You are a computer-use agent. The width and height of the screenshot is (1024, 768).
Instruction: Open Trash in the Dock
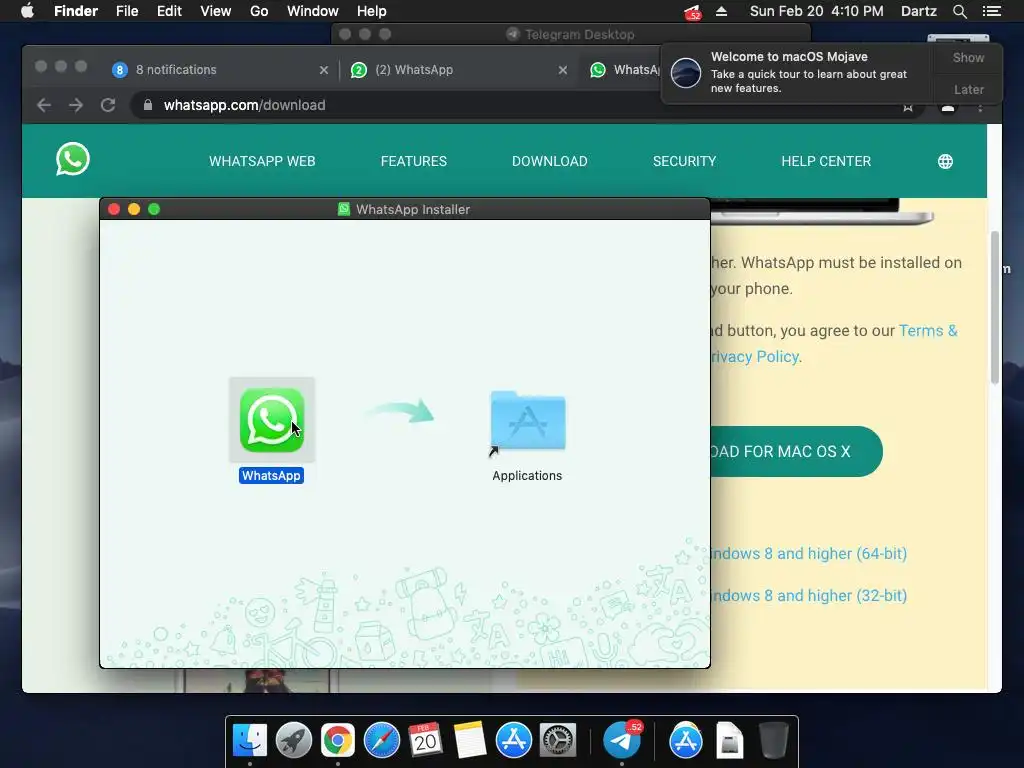tap(773, 741)
